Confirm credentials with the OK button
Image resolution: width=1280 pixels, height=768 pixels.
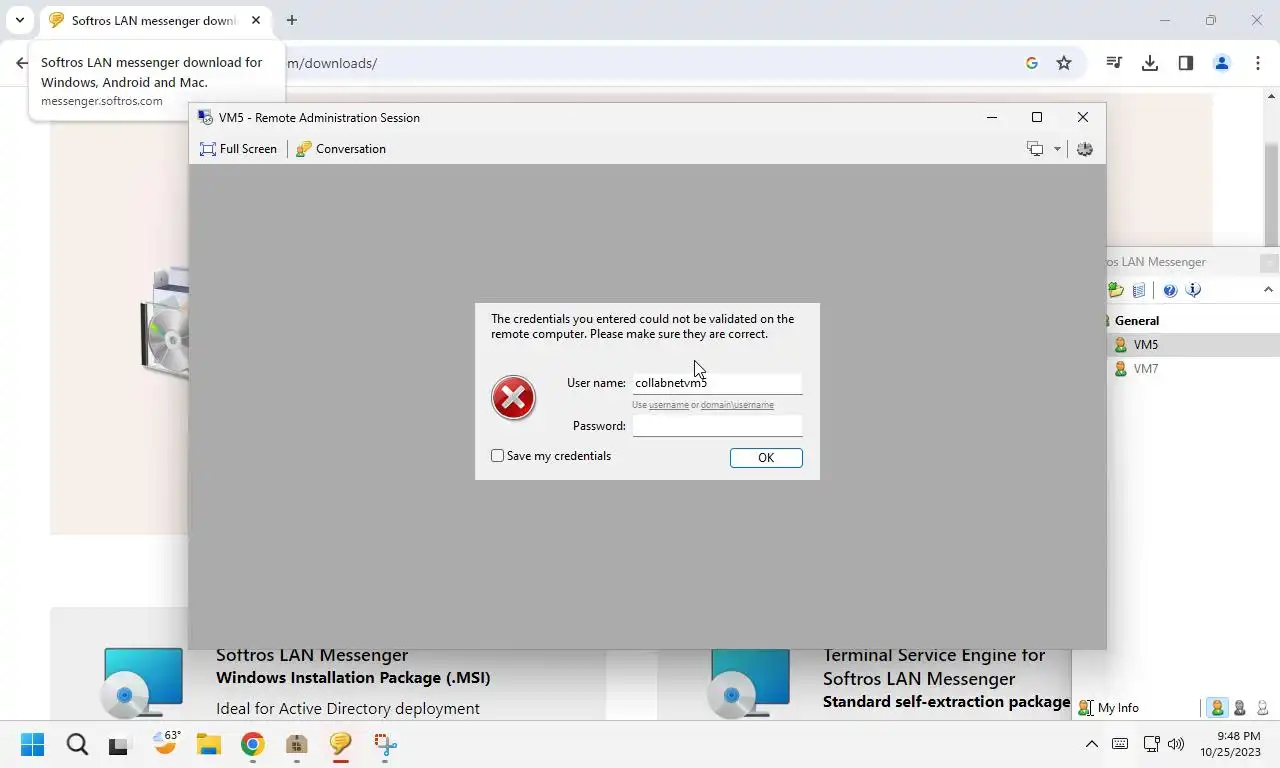coord(766,458)
